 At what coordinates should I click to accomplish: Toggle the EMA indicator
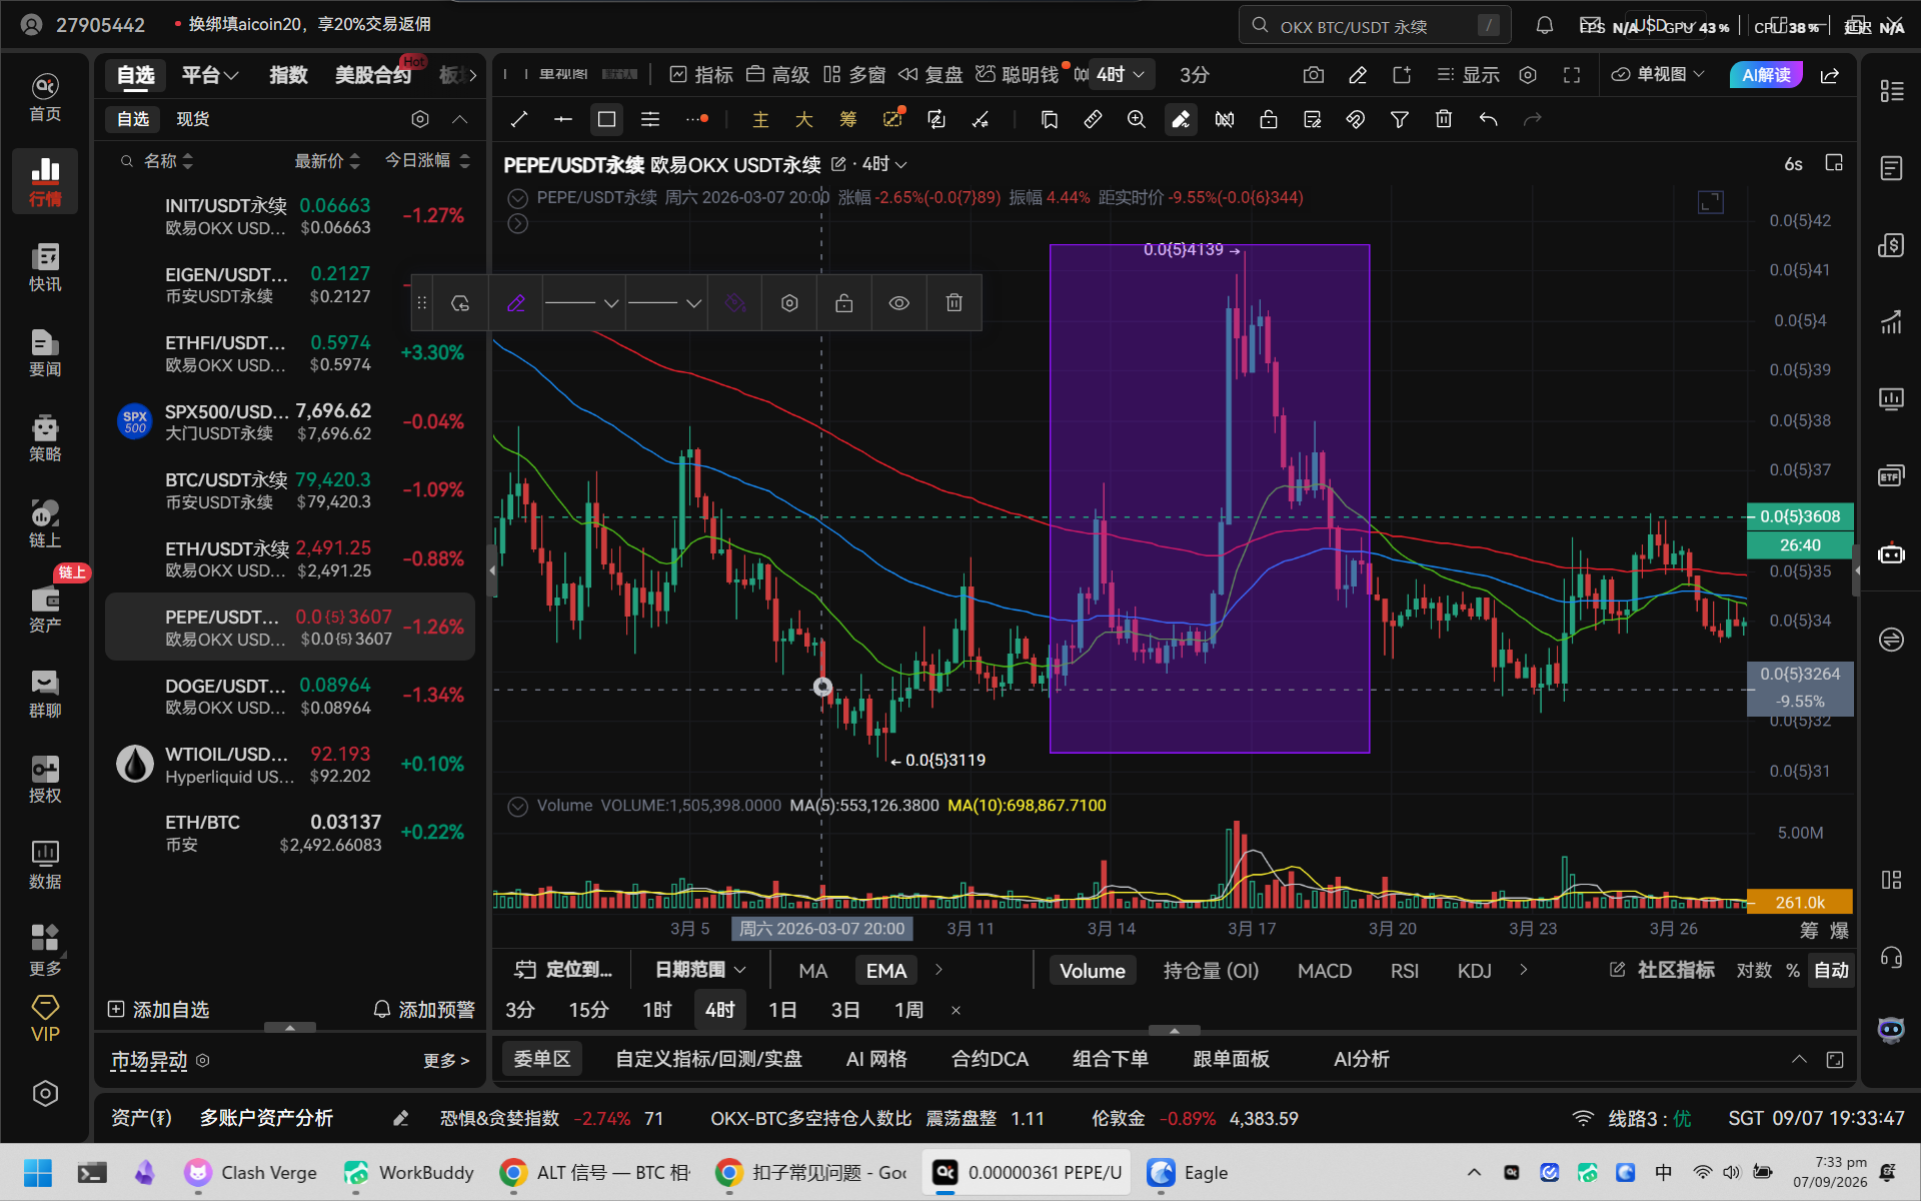pos(886,970)
